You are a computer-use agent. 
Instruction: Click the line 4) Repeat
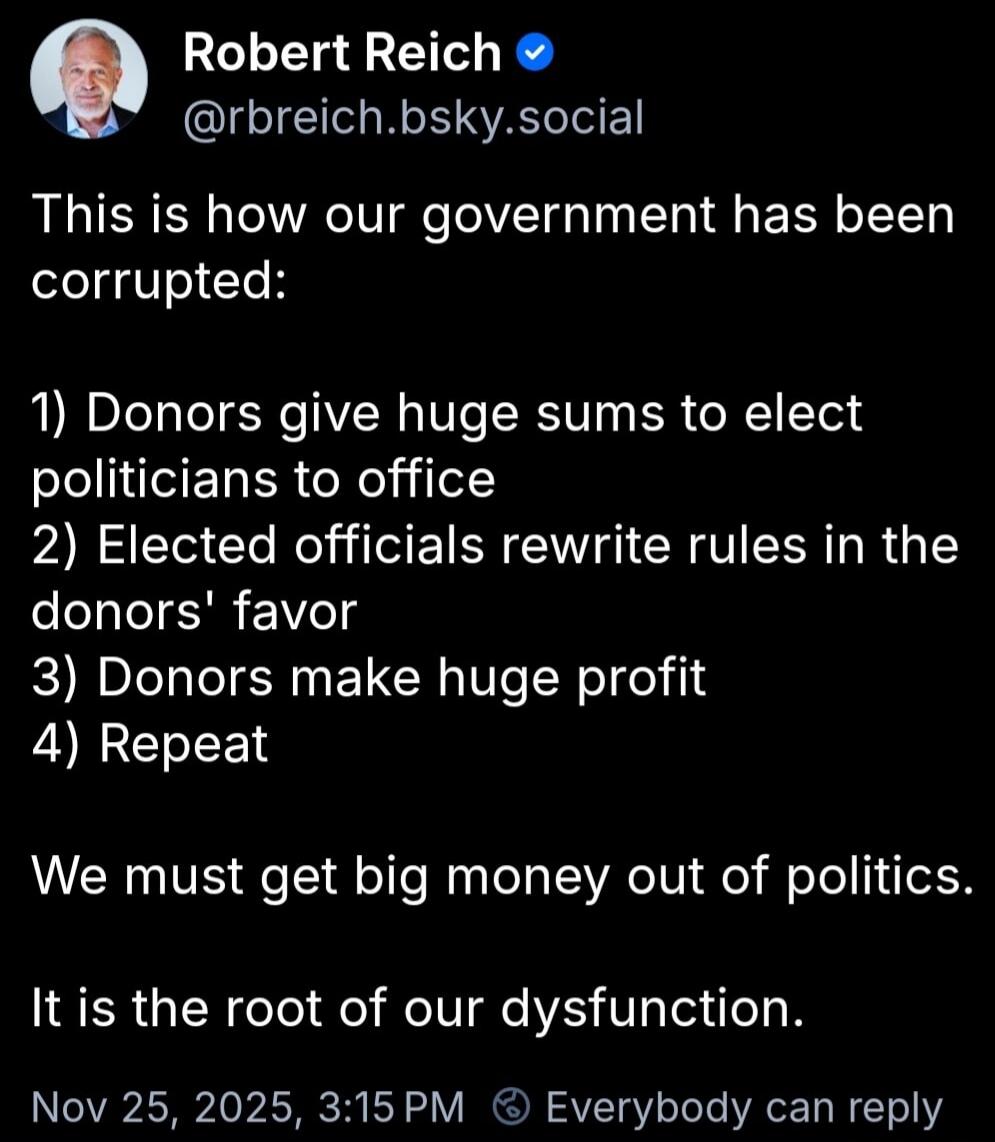148,743
